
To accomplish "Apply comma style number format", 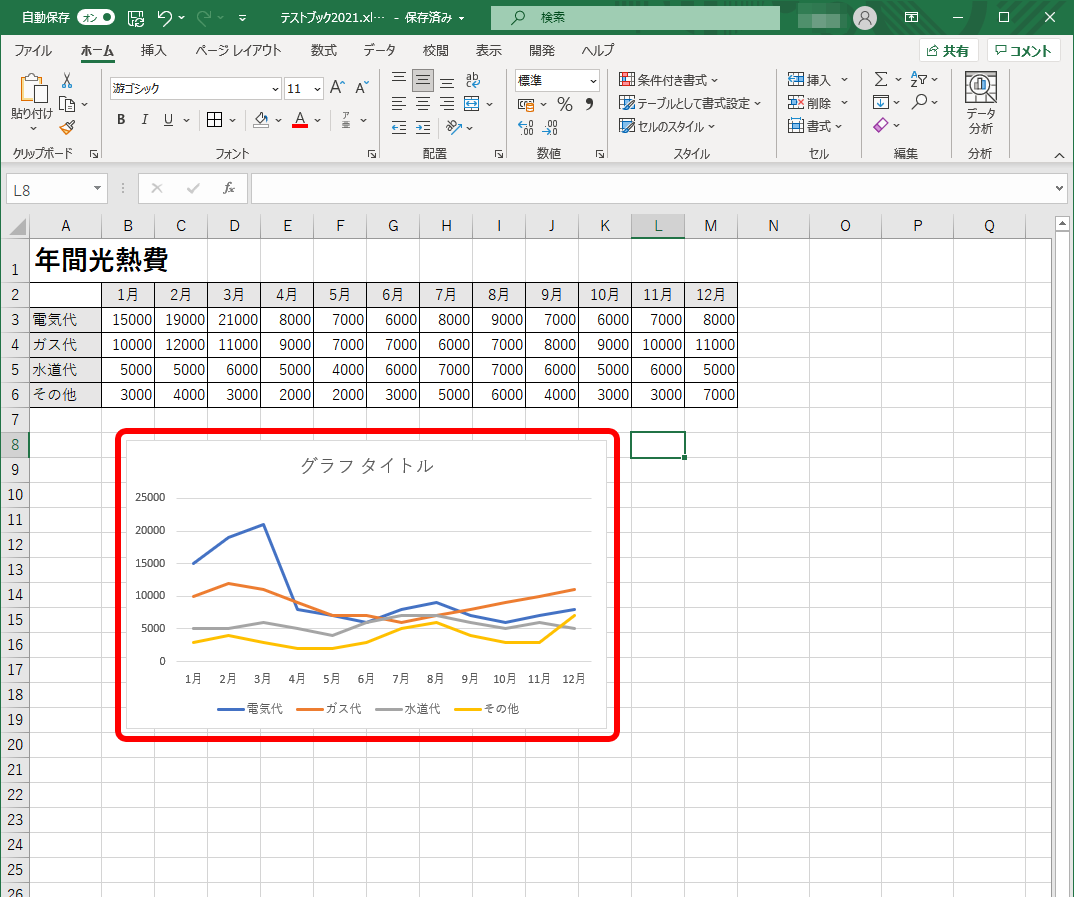I will click(589, 104).
